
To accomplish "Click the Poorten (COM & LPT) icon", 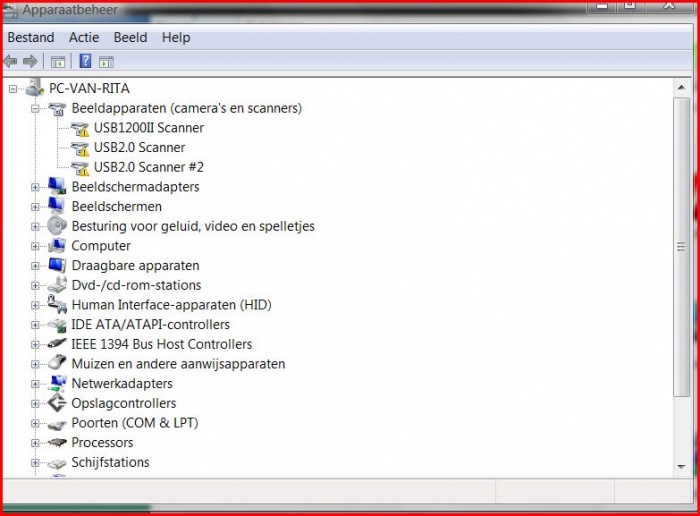I will pyautogui.click(x=57, y=424).
